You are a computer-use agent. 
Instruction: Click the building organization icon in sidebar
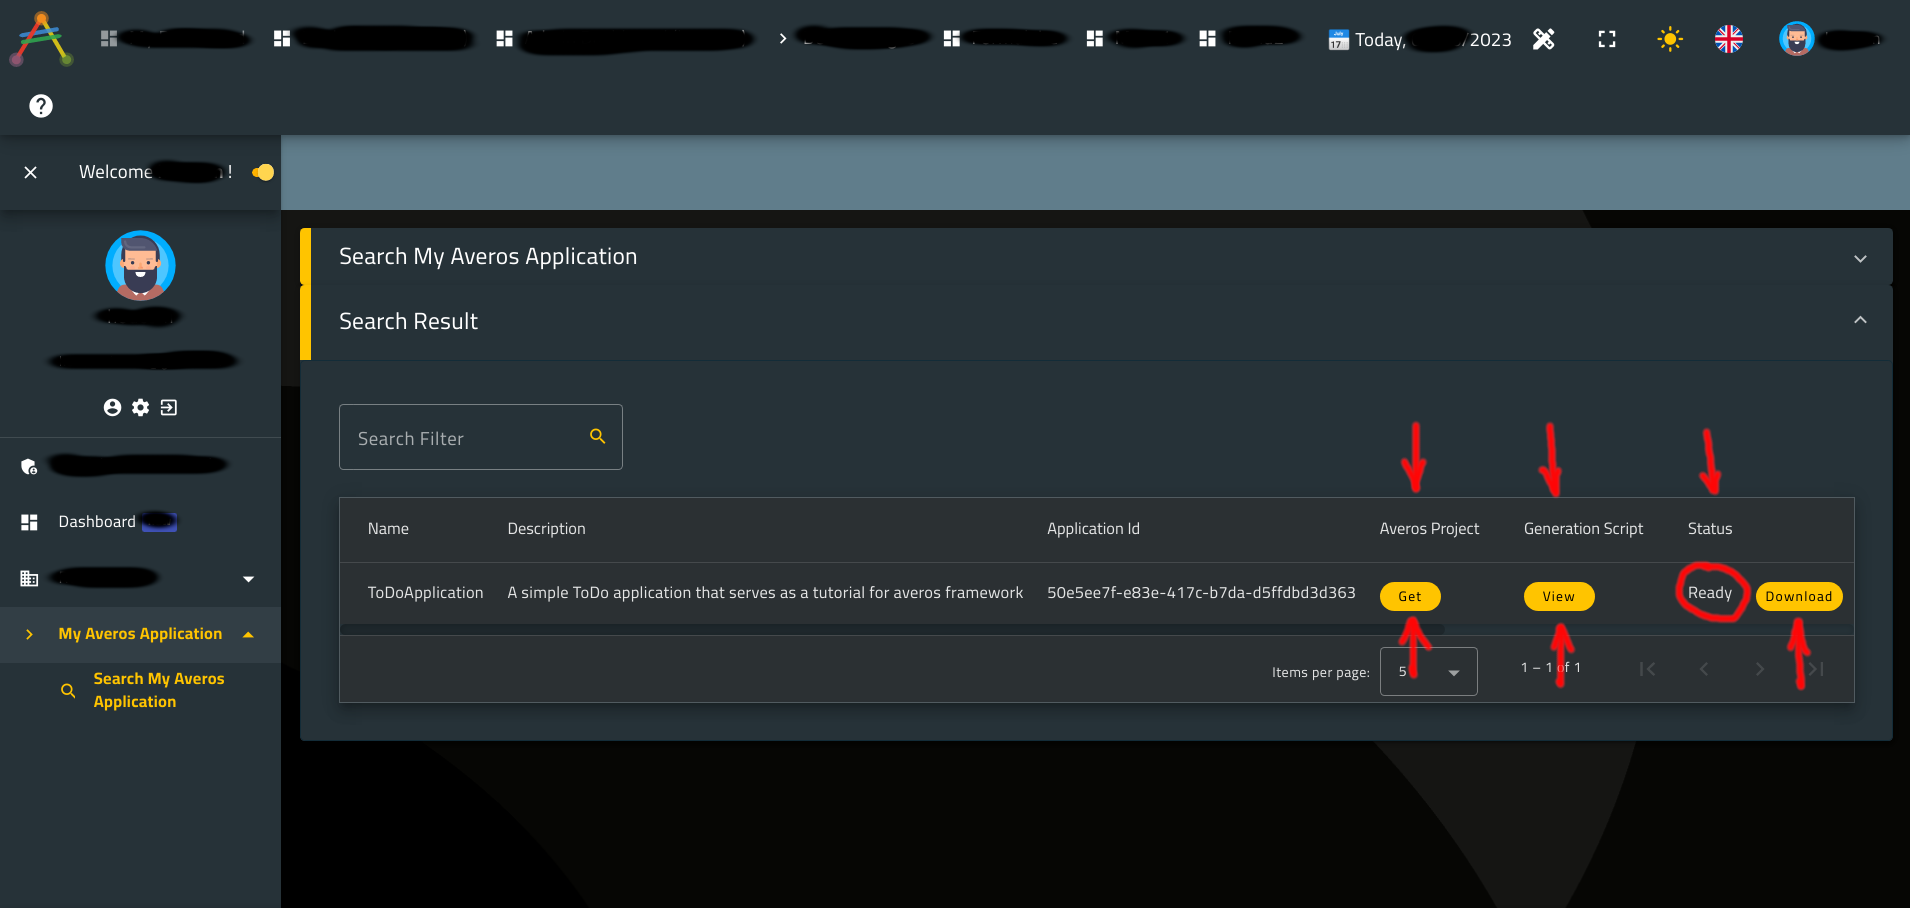point(29,578)
